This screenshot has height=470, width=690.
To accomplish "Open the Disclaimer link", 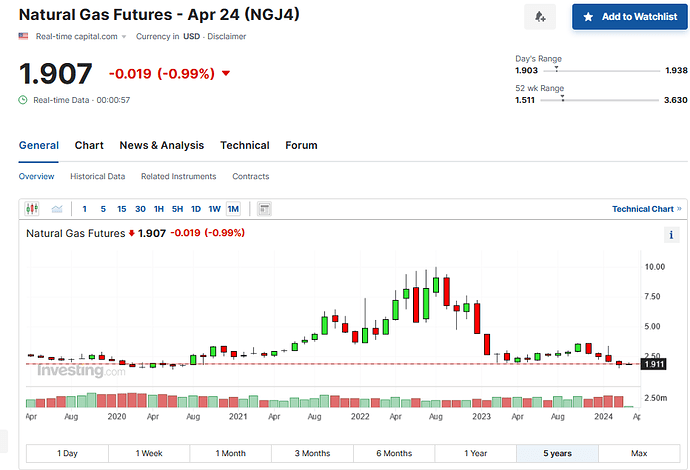I will click(227, 37).
